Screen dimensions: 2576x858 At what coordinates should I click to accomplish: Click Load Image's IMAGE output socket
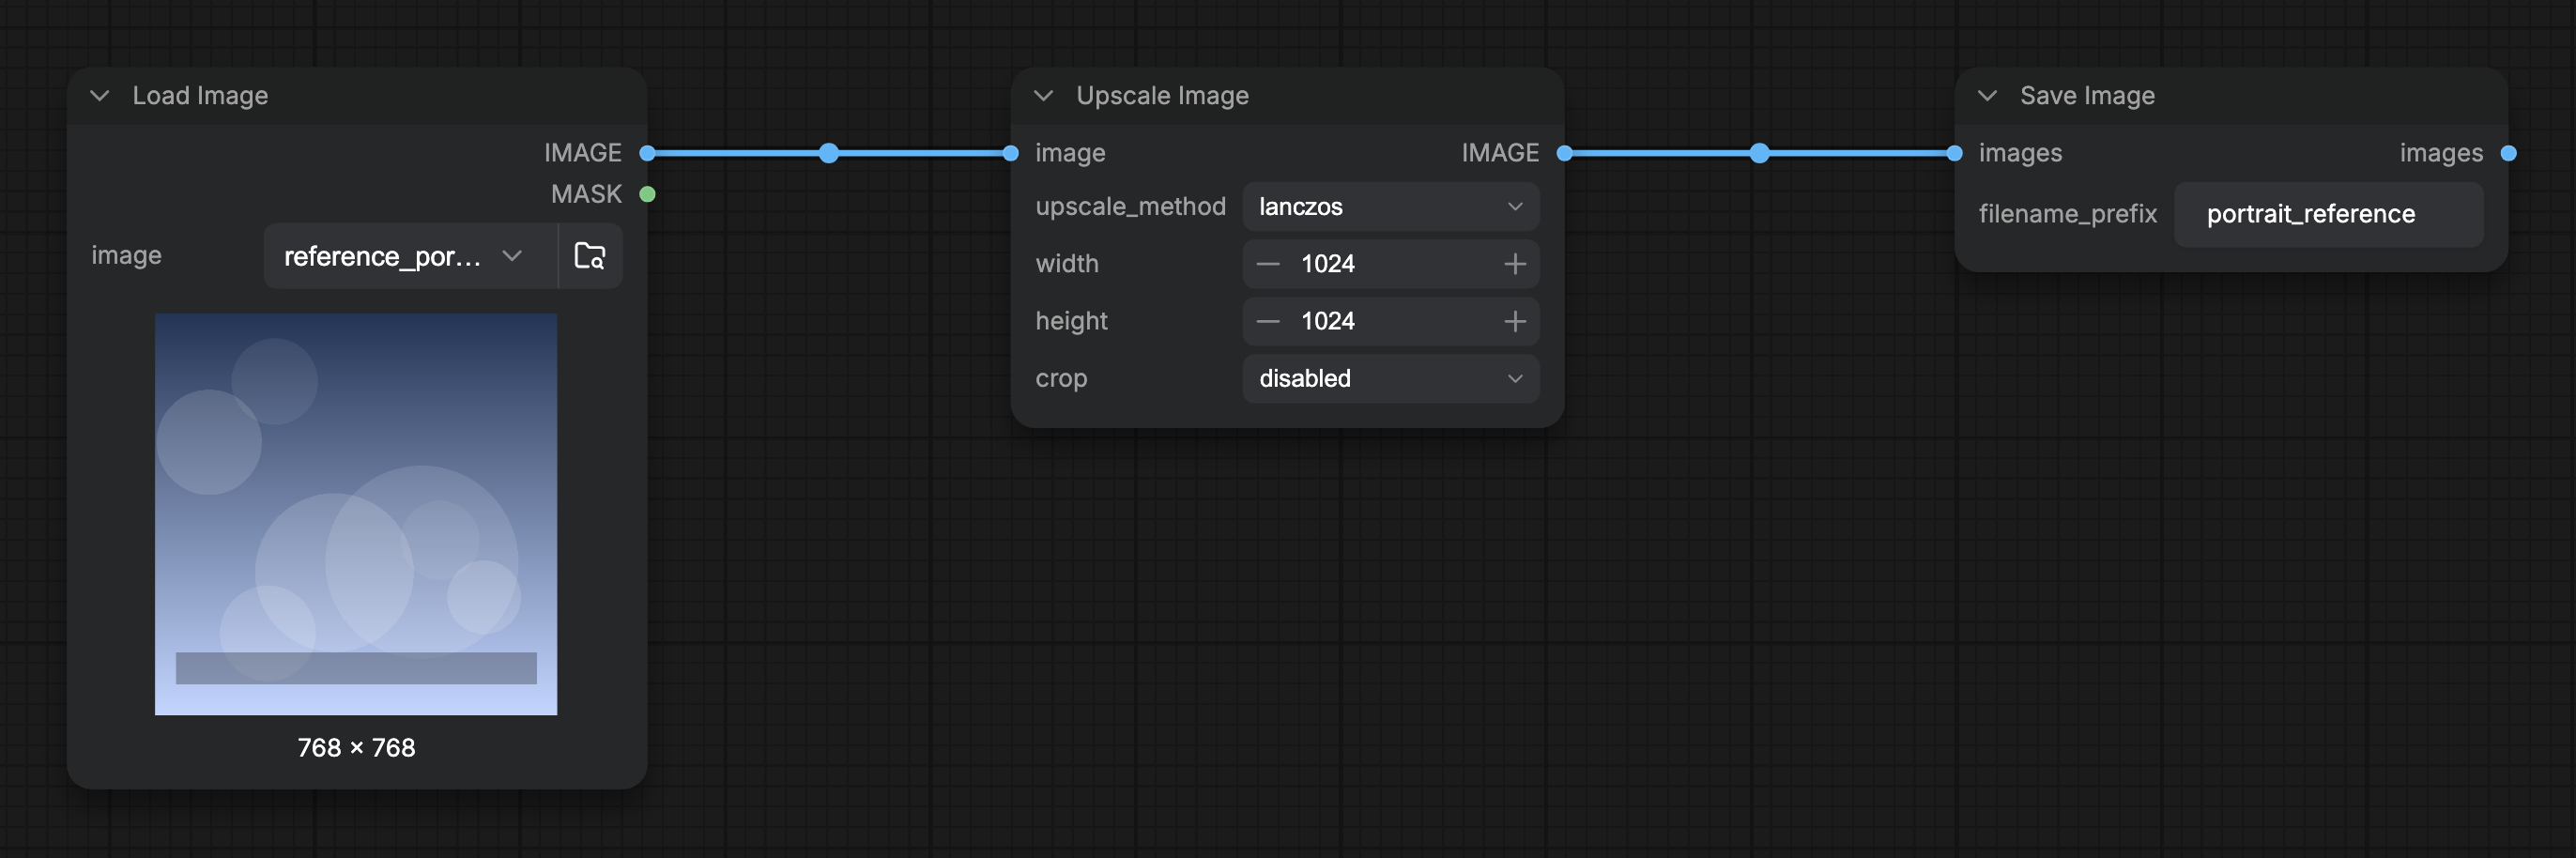coord(648,153)
